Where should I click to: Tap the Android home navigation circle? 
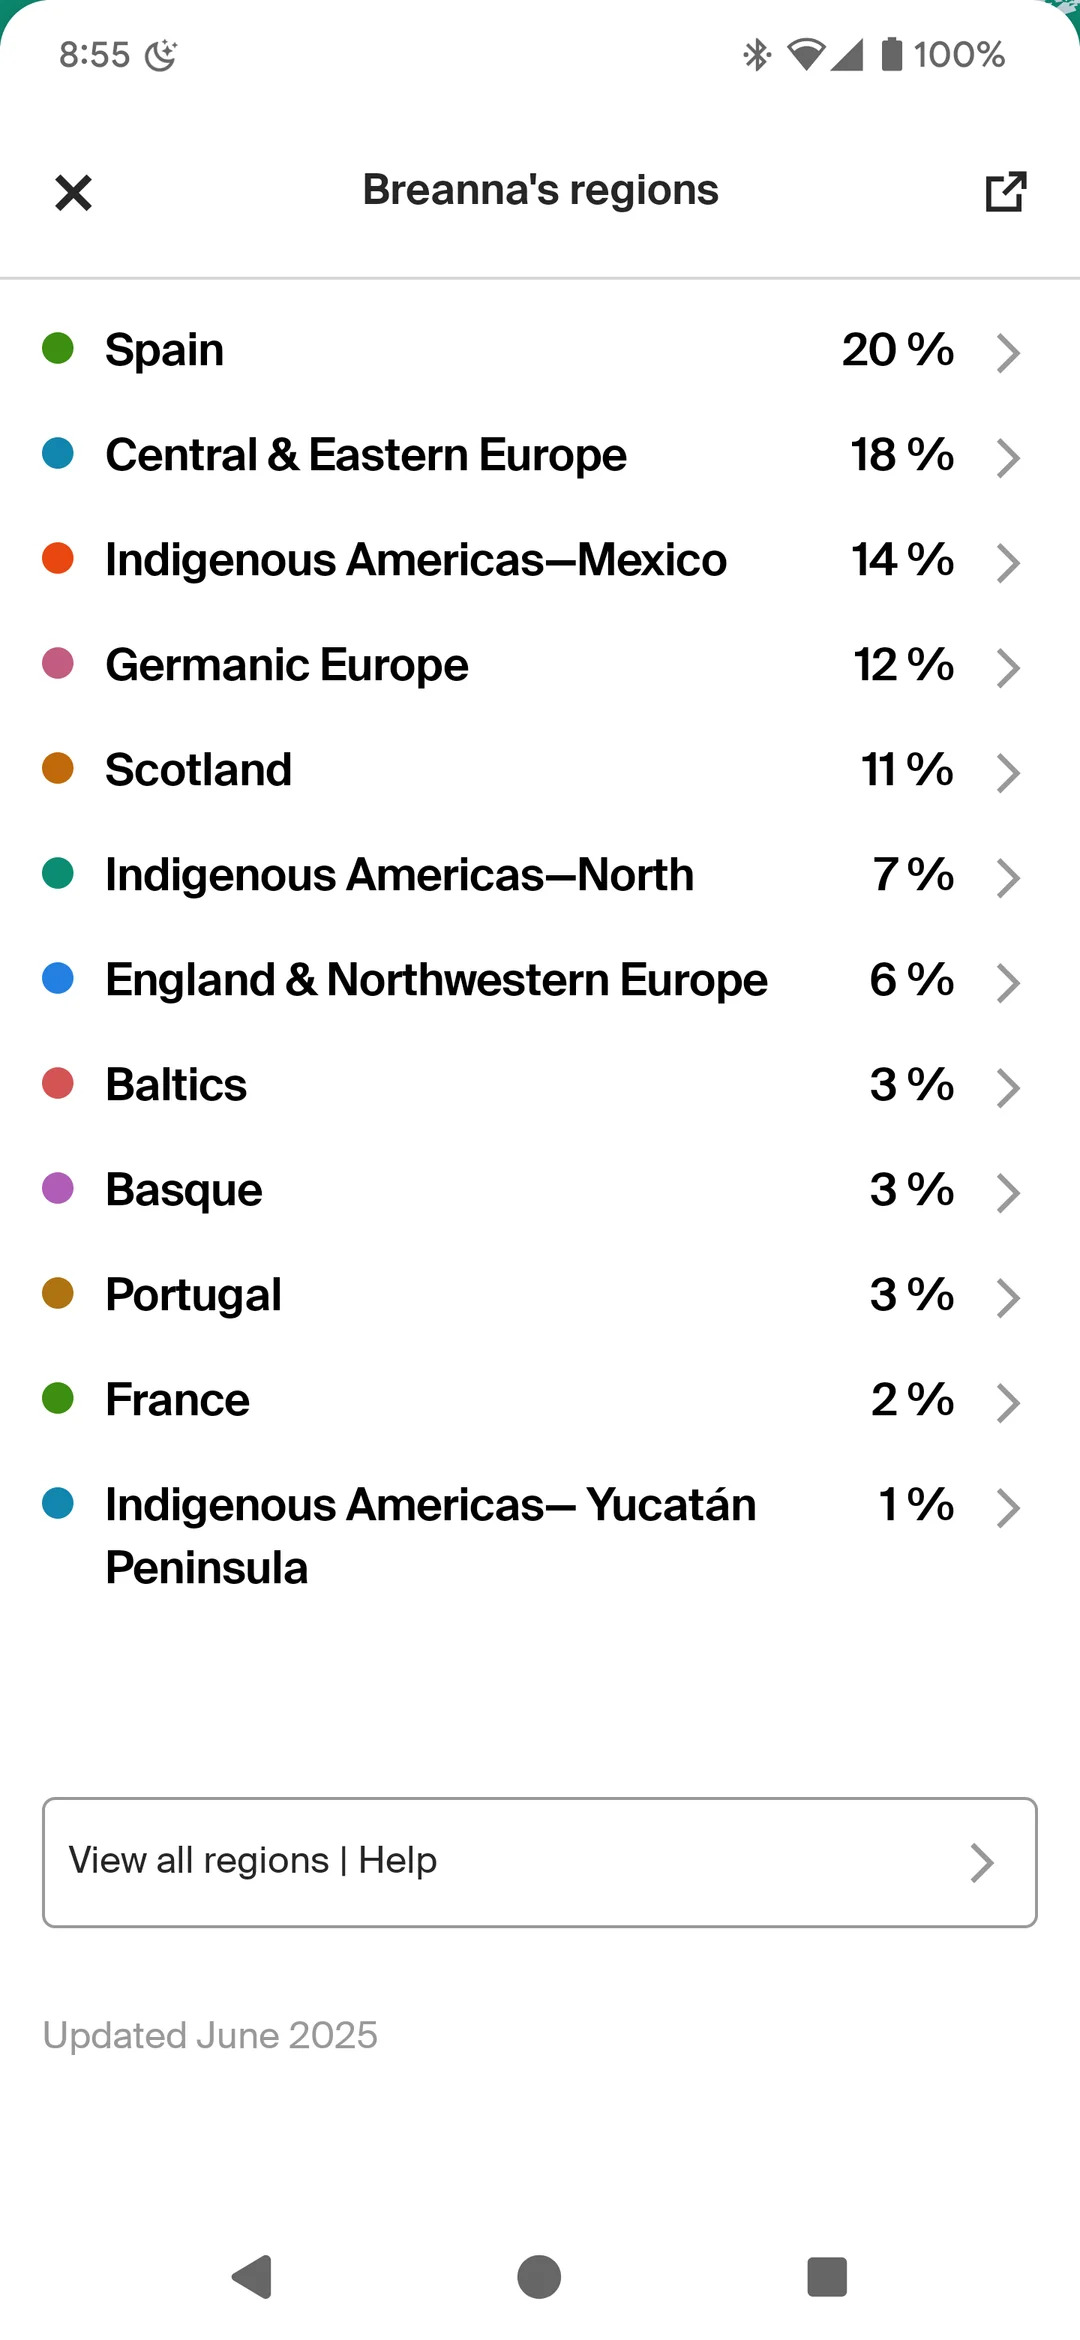(539, 2277)
